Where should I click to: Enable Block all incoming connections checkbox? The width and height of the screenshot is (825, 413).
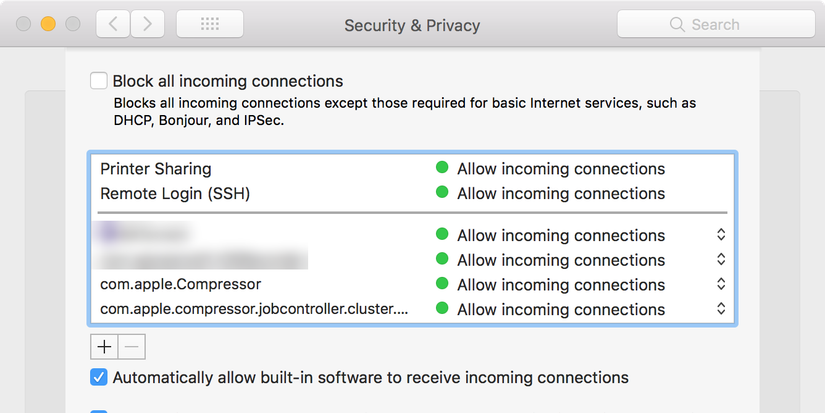pos(98,81)
